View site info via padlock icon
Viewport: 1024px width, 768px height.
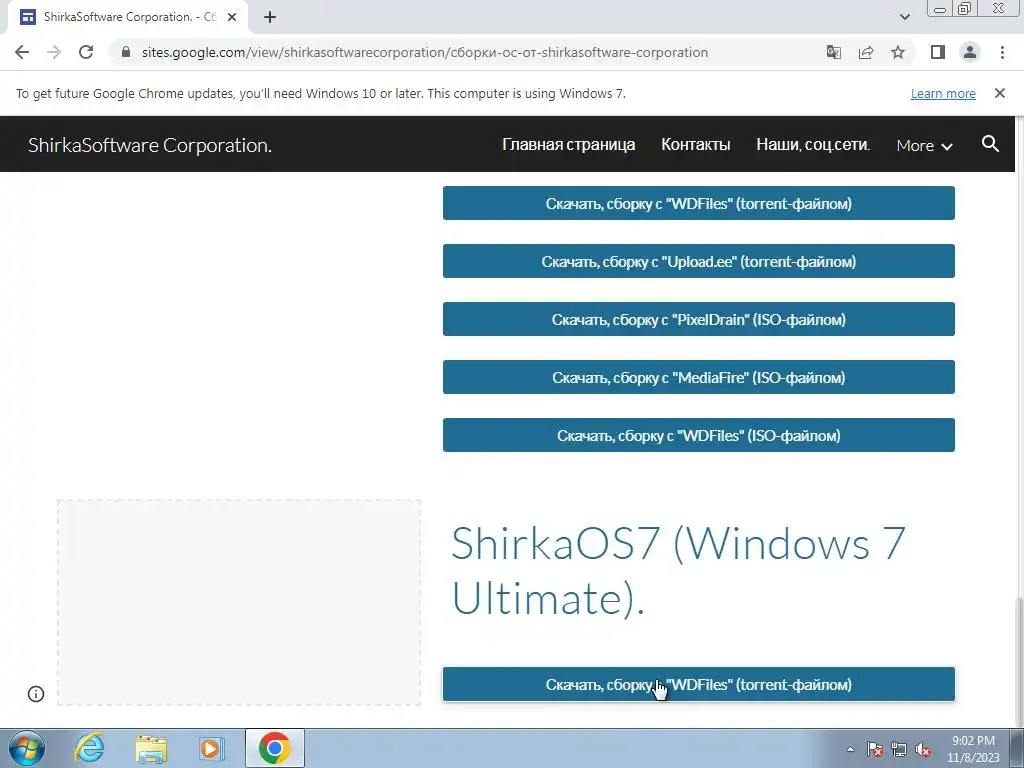click(126, 52)
